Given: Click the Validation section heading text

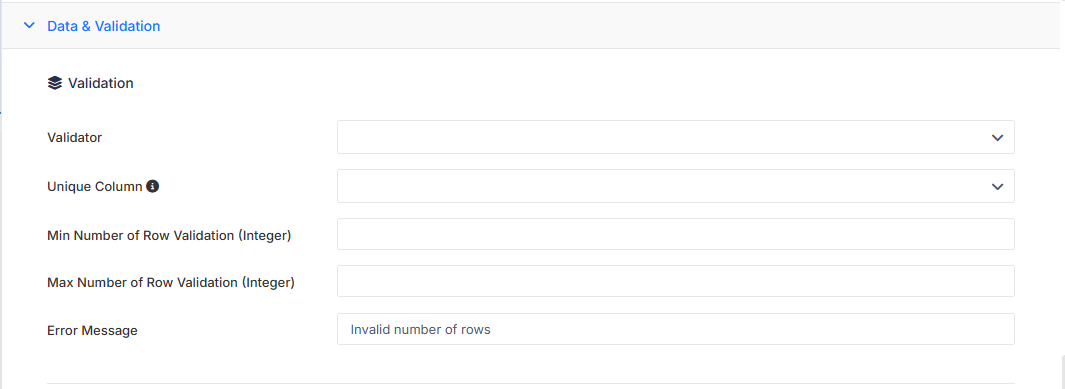Looking at the screenshot, I should [101, 84].
